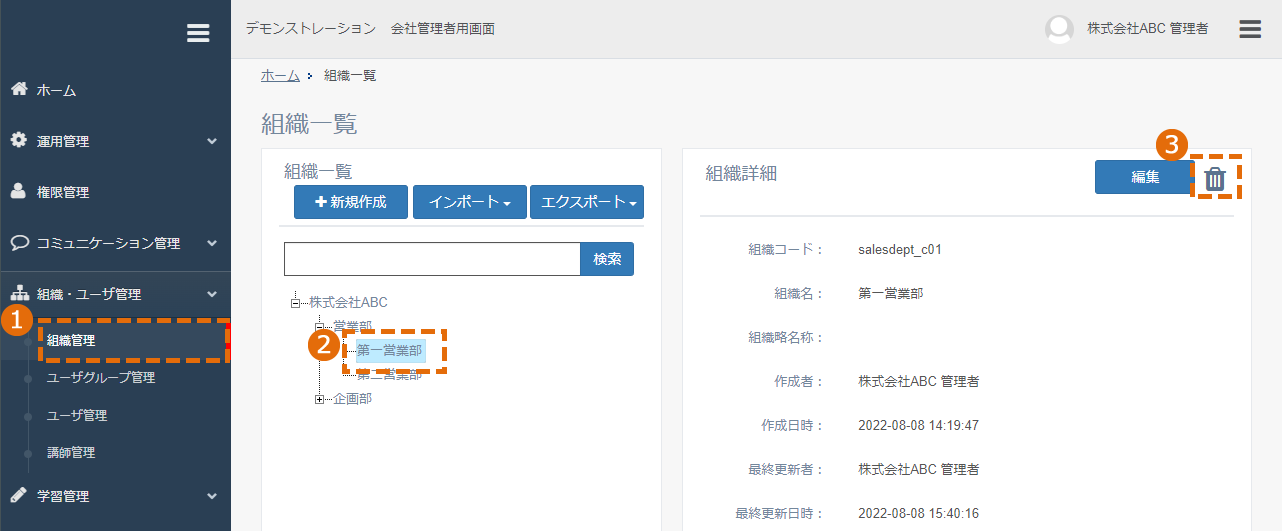Click org chart icon for 組織・ユーザ管理
This screenshot has height=531, width=1282.
(x=19, y=294)
